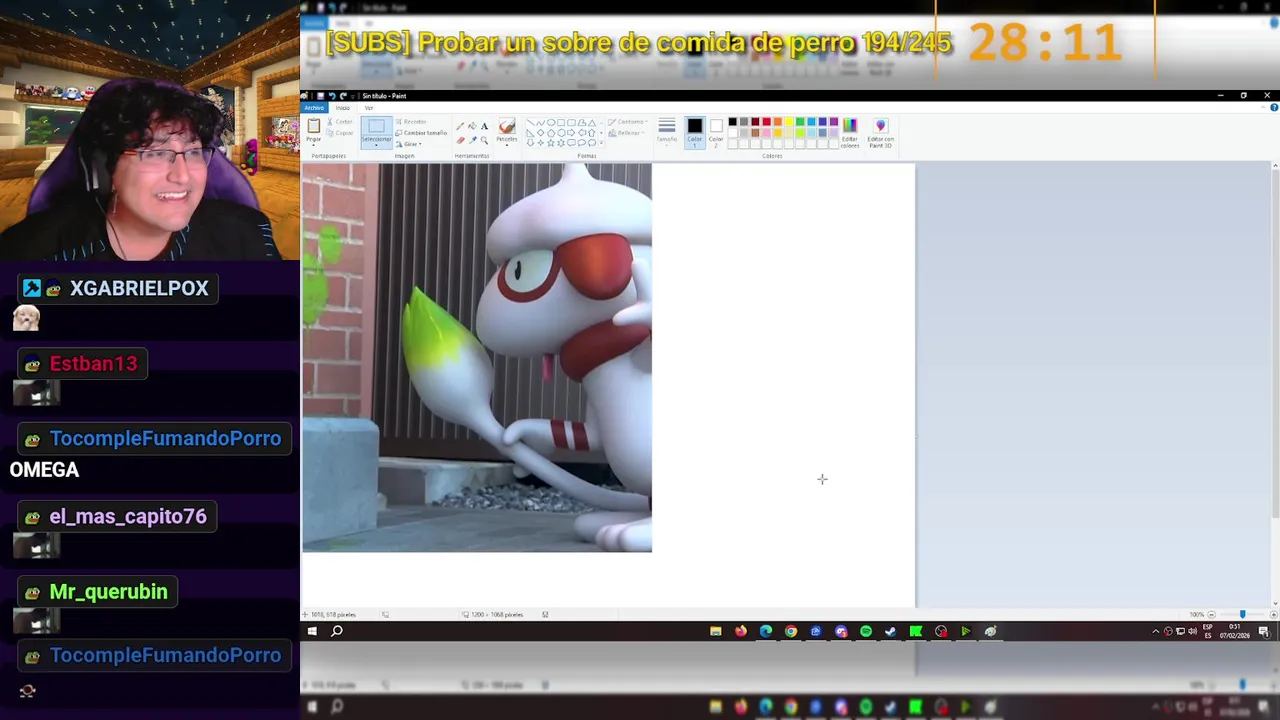1280x720 pixels.
Task: Click the vertical scrollbar down arrow
Action: 1275,604
